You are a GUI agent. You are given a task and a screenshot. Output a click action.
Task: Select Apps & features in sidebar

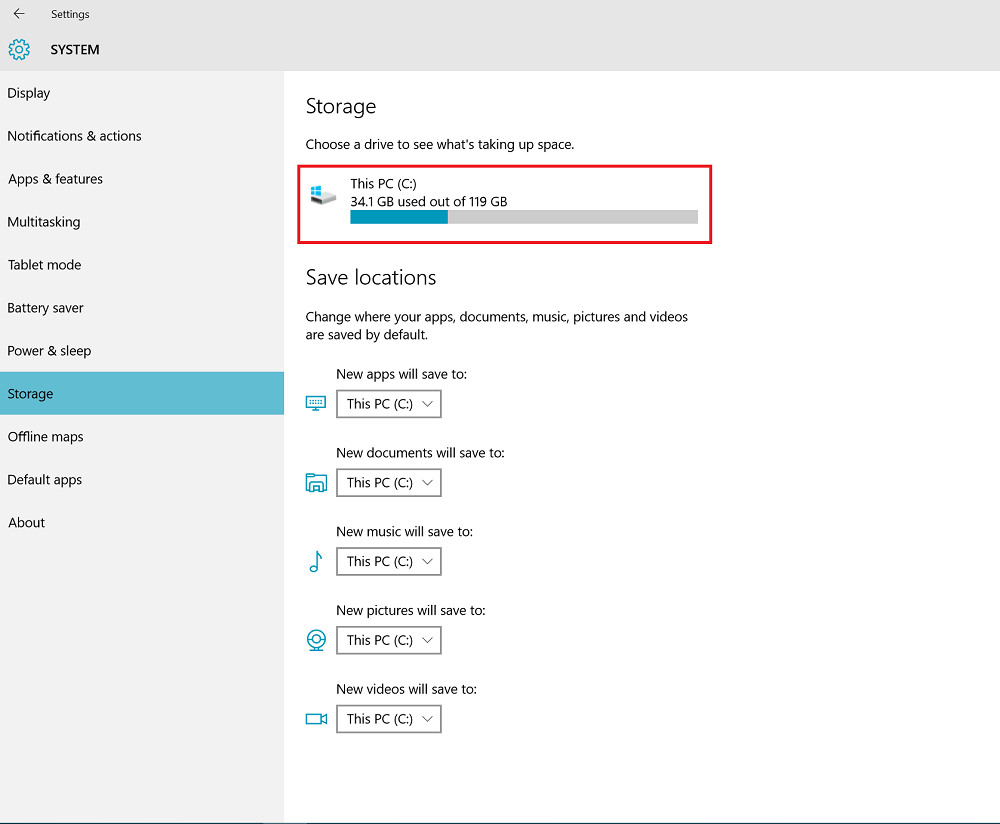click(x=142, y=179)
